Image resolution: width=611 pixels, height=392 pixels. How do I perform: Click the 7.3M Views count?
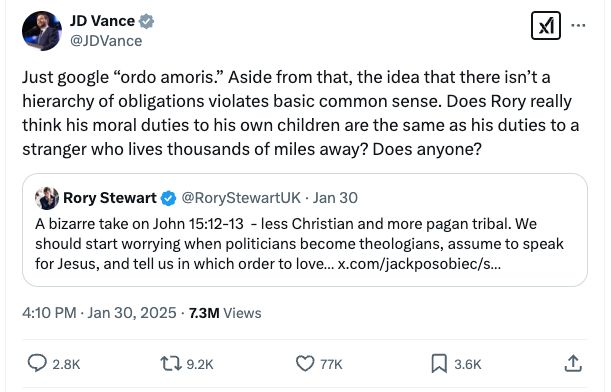(x=225, y=313)
